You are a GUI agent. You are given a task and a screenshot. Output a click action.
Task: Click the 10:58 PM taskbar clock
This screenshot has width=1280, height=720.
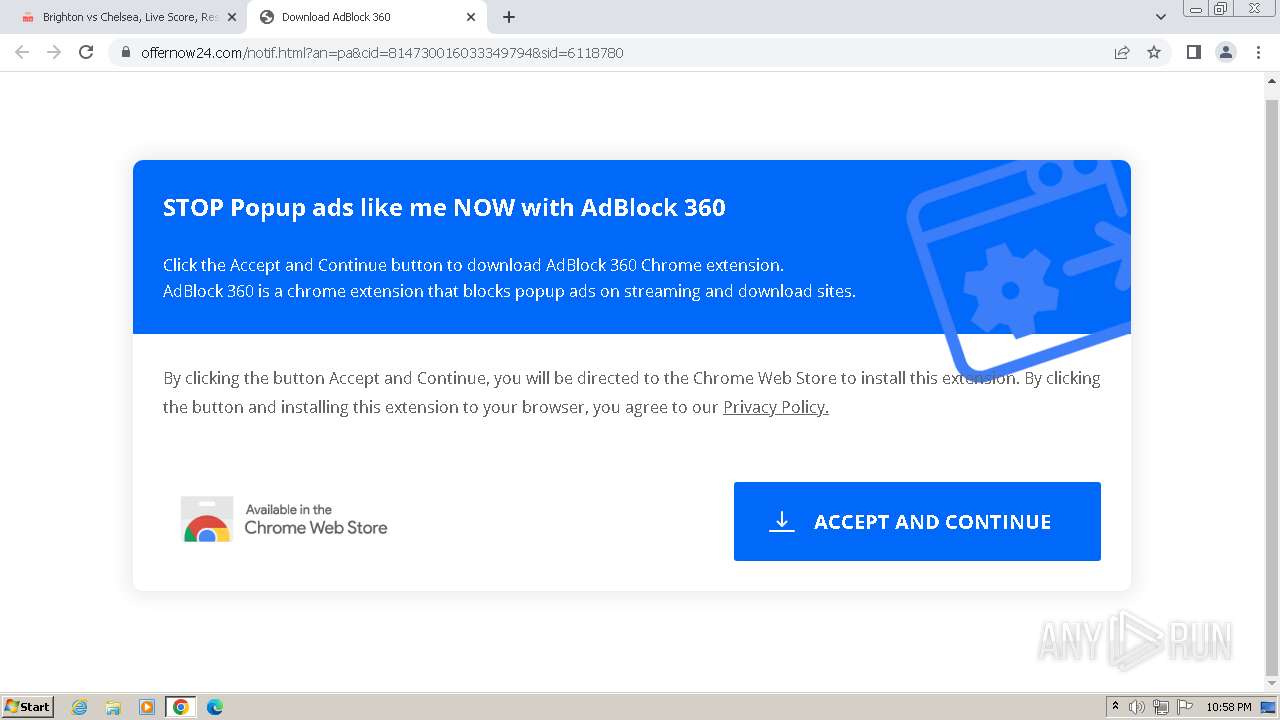(x=1229, y=707)
